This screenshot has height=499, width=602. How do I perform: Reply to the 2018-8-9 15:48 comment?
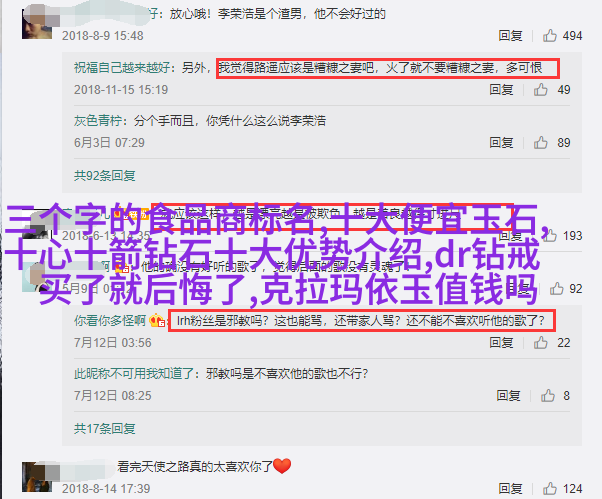click(x=510, y=36)
